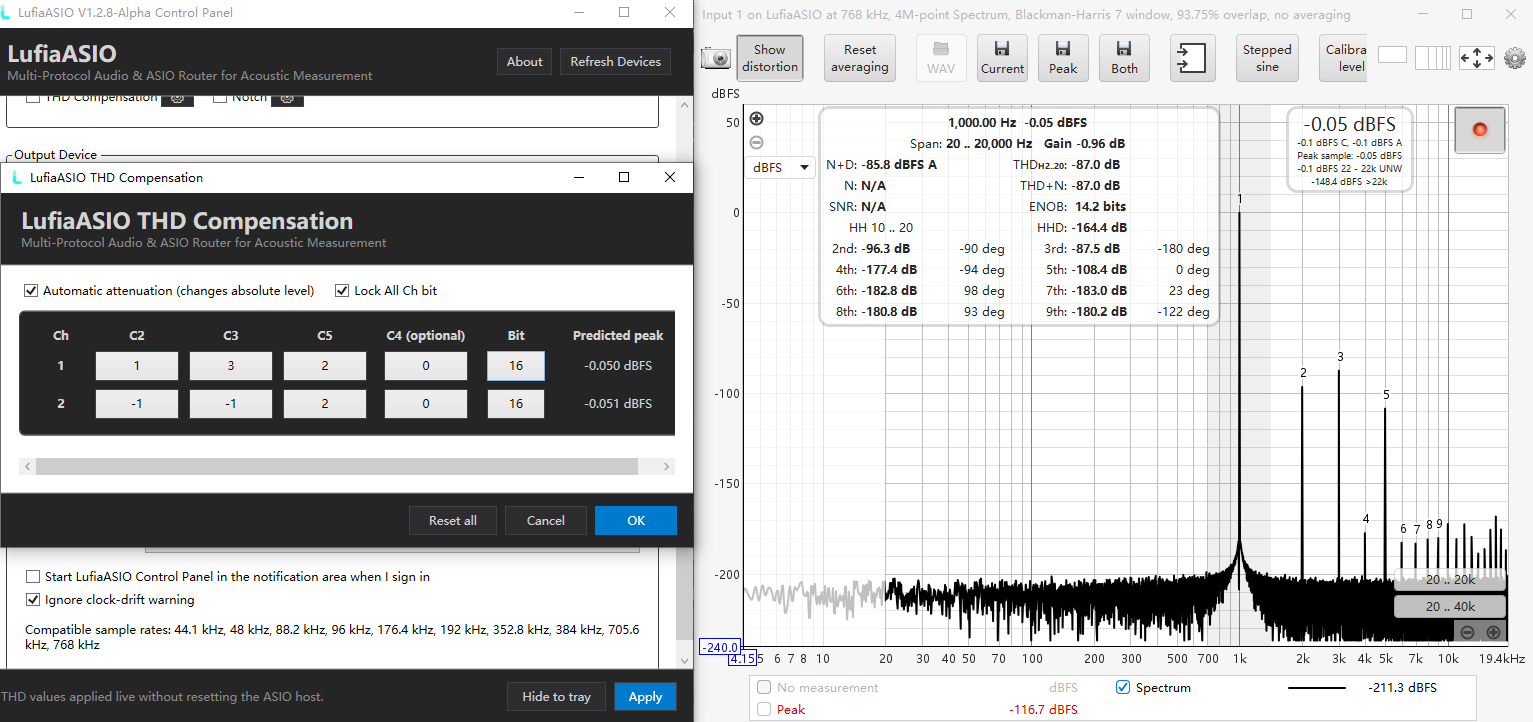
Task: Click the -240.0 axis limit box
Action: (719, 646)
